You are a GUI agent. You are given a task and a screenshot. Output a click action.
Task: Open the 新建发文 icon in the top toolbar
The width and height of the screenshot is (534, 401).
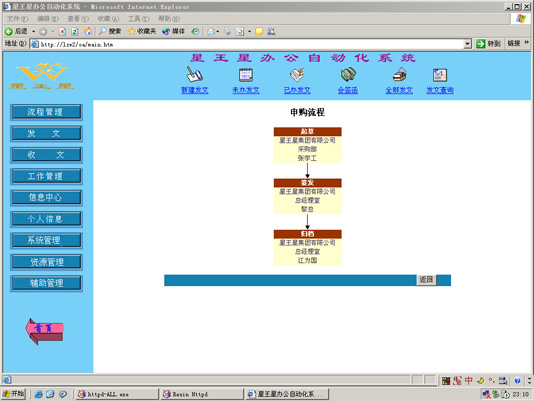194,74
